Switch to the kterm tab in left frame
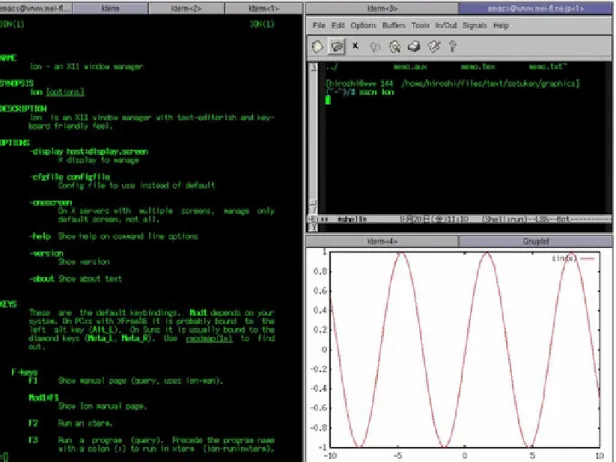Screen dimensions: 616x462 tap(110, 8)
